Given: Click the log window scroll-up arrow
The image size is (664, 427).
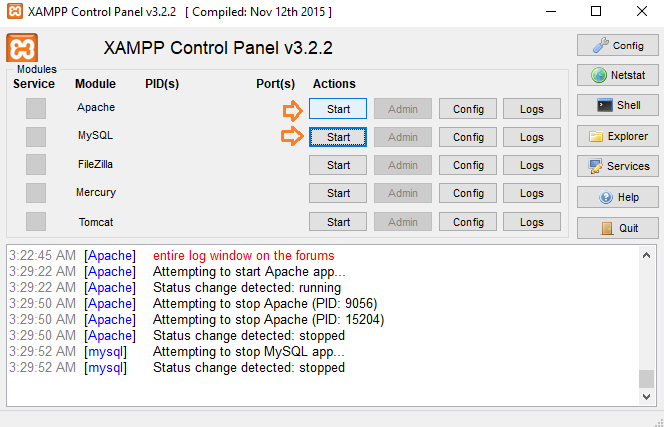Looking at the screenshot, I should click(x=646, y=255).
